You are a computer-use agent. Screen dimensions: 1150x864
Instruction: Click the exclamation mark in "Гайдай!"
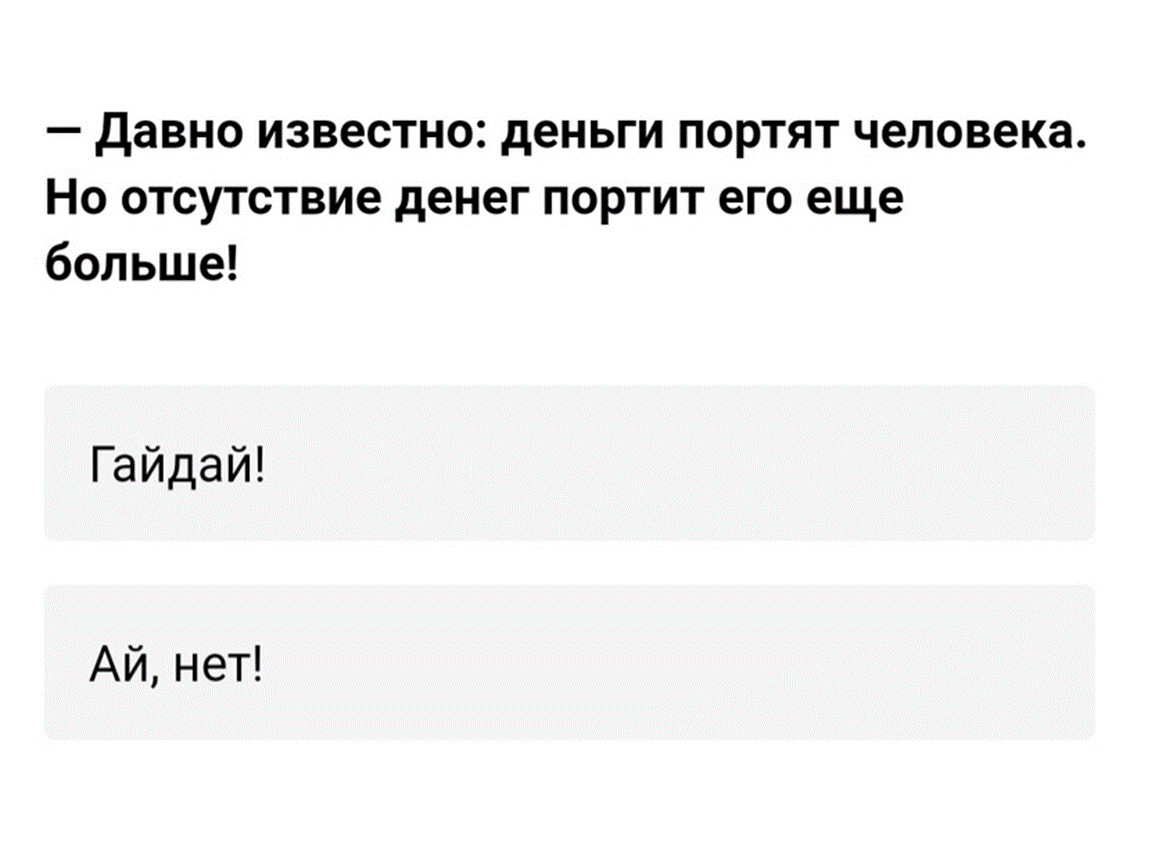tap(261, 463)
